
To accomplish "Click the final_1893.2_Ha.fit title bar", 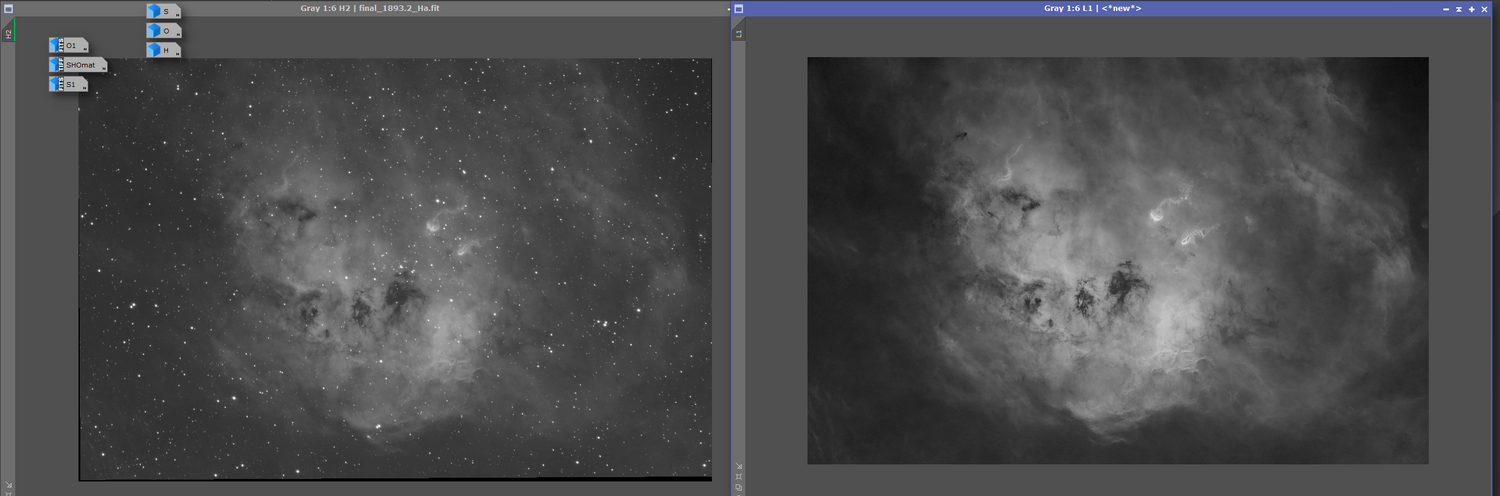I will pos(365,8).
